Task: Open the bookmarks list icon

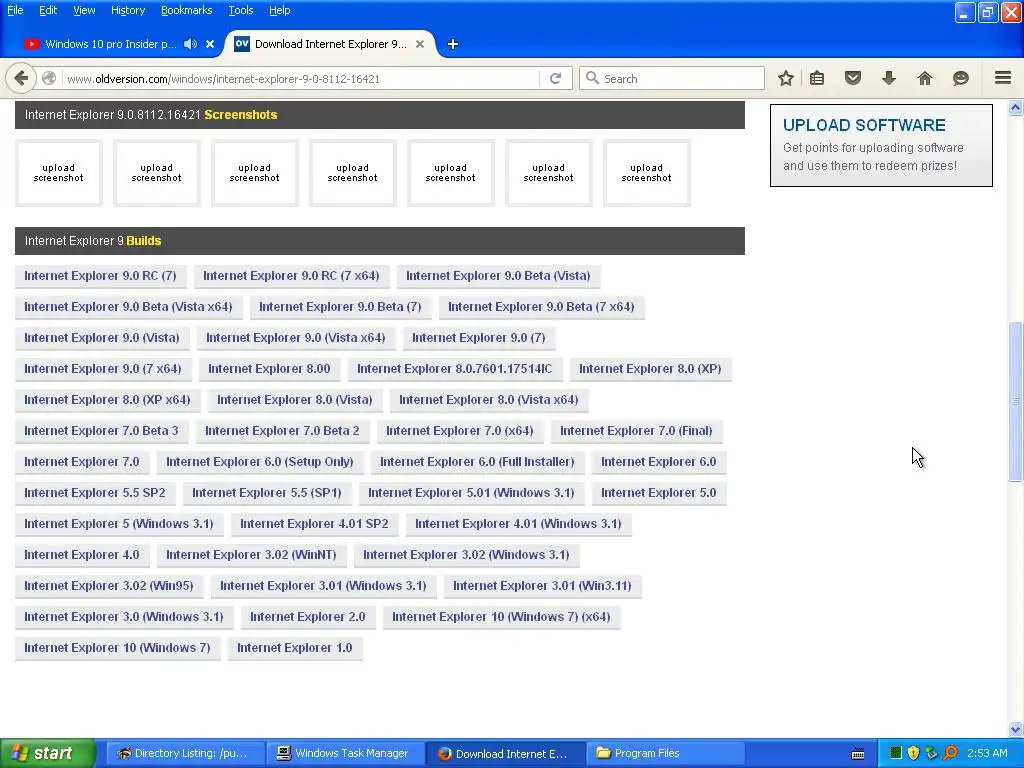Action: click(817, 78)
